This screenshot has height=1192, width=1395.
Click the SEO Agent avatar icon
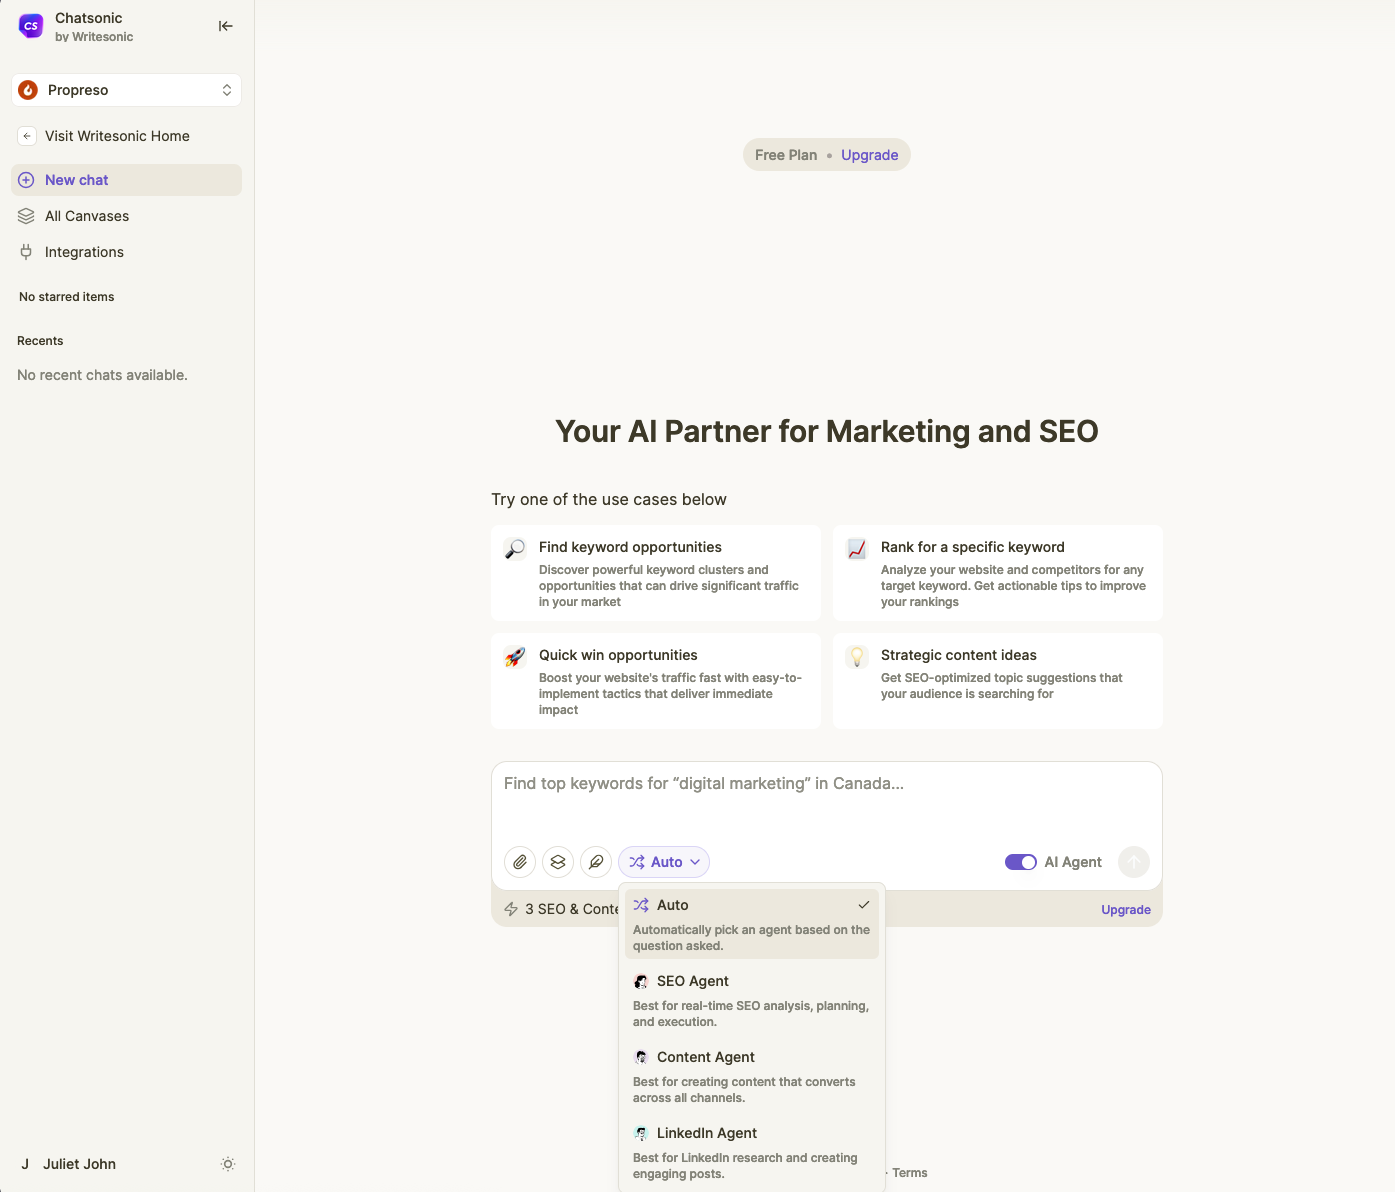pyautogui.click(x=641, y=981)
